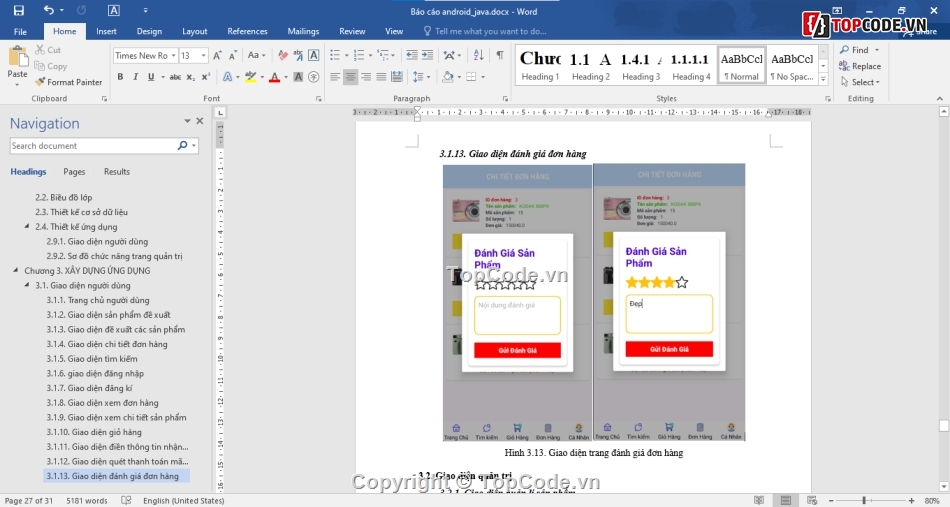This screenshot has width=950, height=507.
Task: Click the Replace button in Editing group
Action: [860, 66]
